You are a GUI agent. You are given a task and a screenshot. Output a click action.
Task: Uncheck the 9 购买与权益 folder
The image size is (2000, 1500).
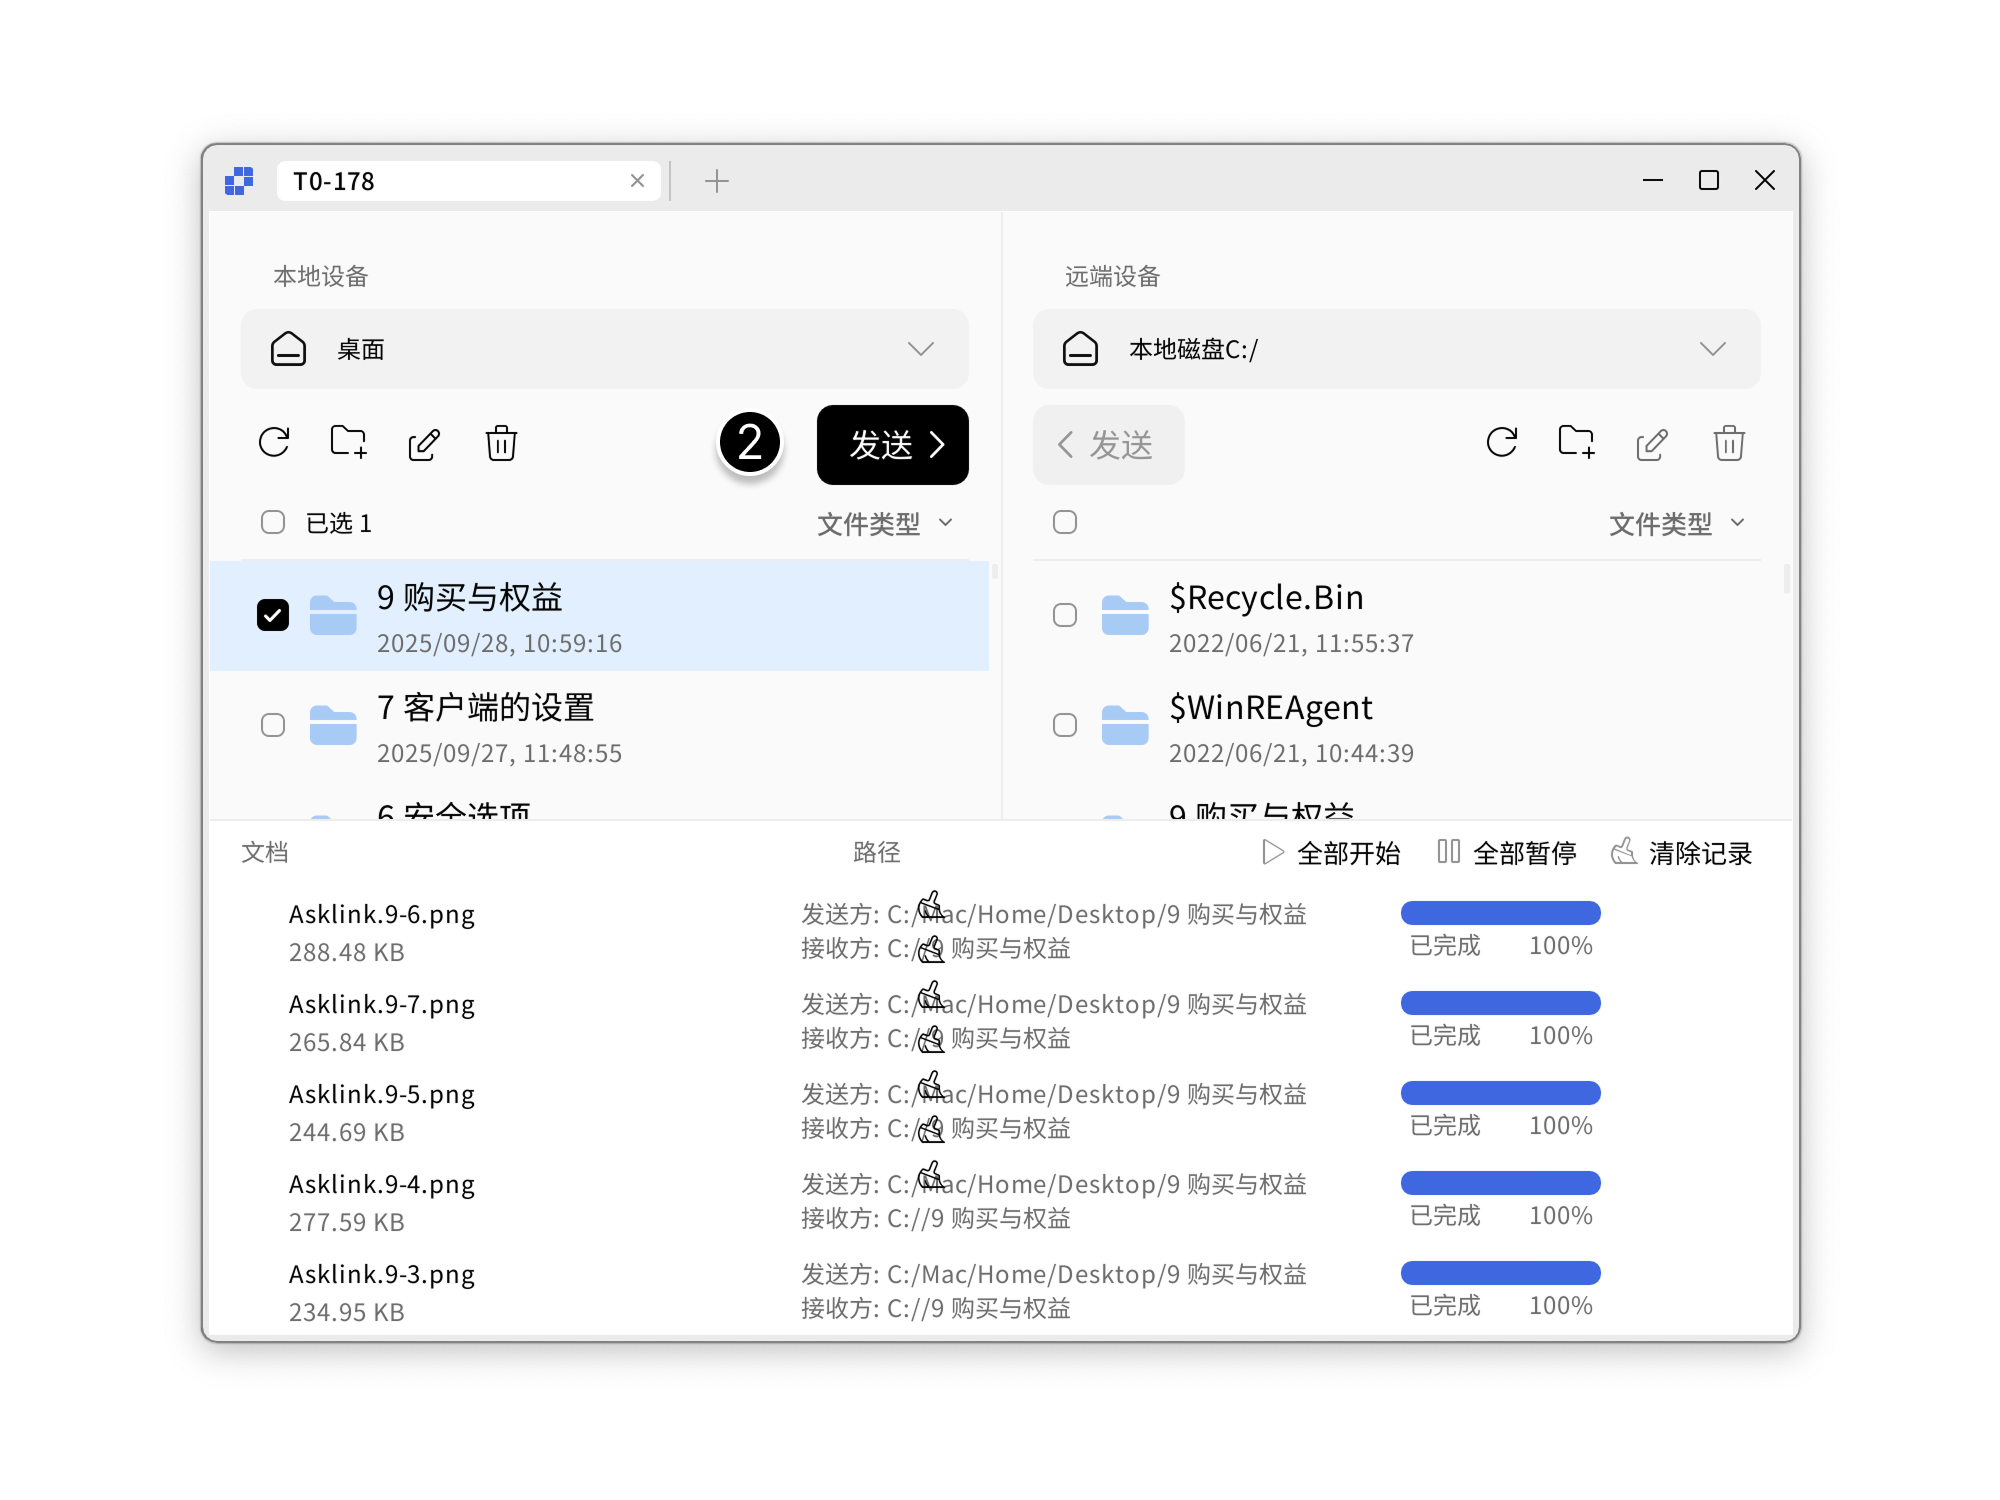click(273, 615)
